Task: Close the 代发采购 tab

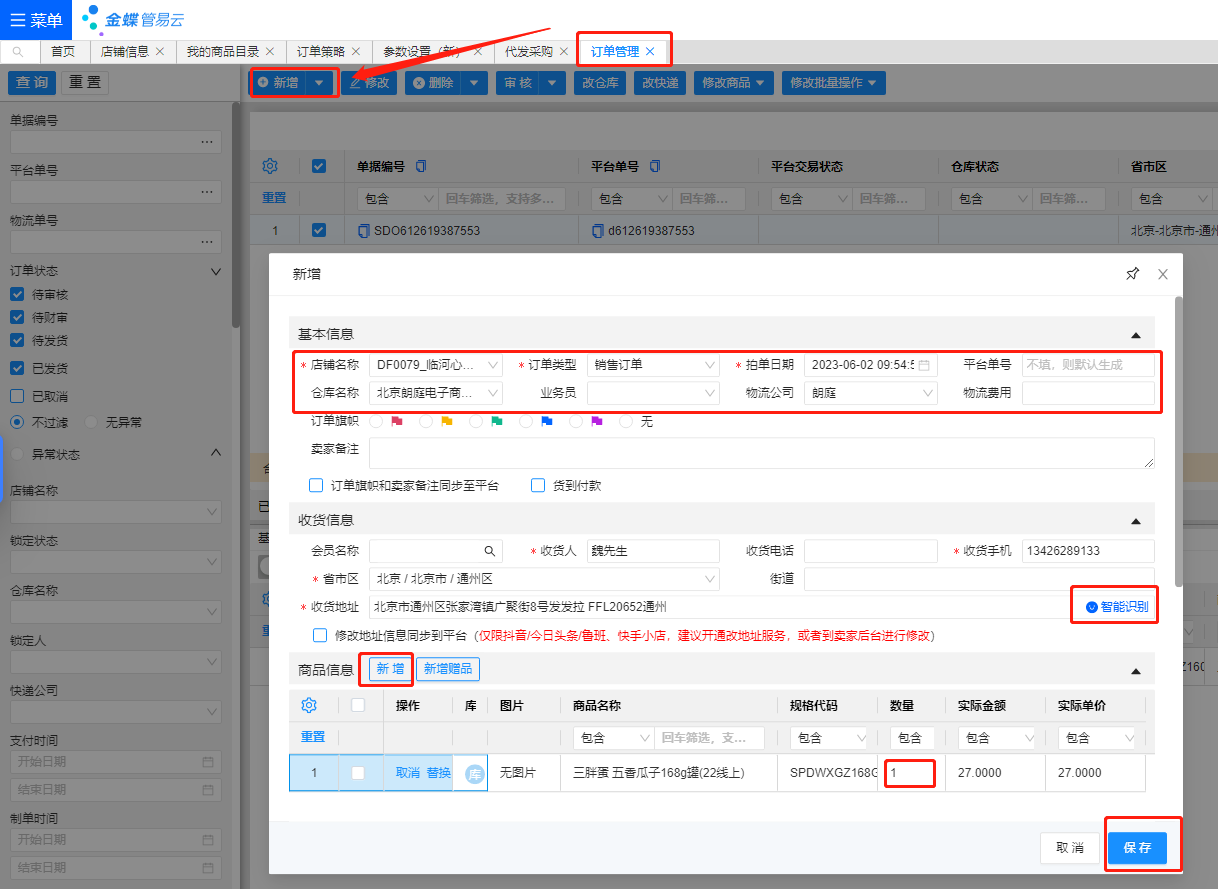Action: click(x=564, y=52)
